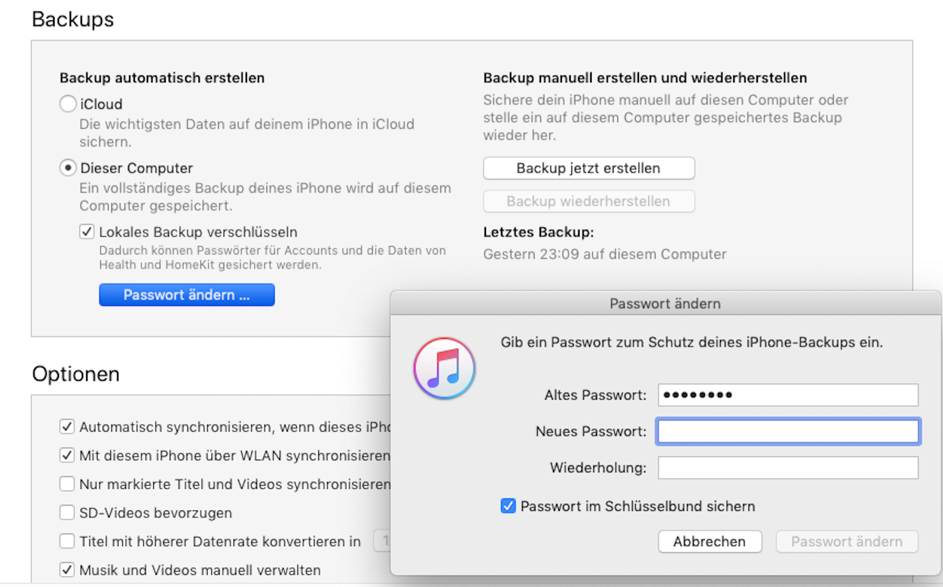Click Backup wiederherstellen button
Viewport: 943px width, 587px height.
[588, 201]
